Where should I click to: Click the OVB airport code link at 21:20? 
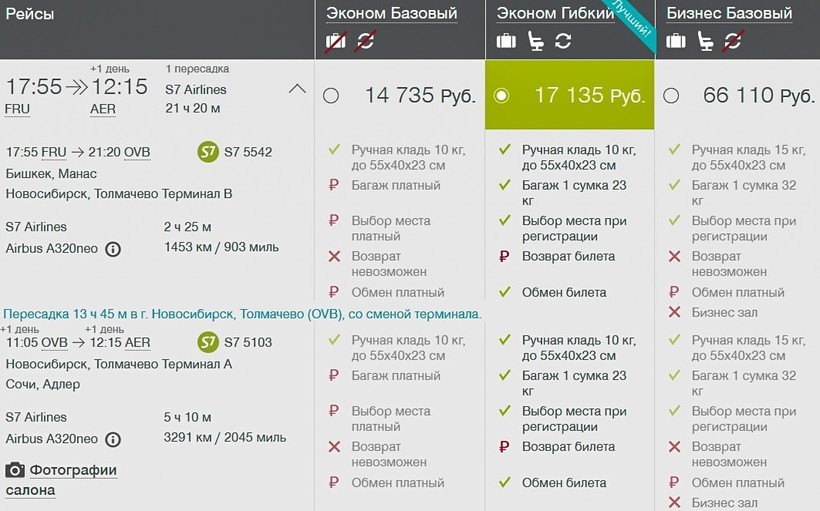(137, 152)
